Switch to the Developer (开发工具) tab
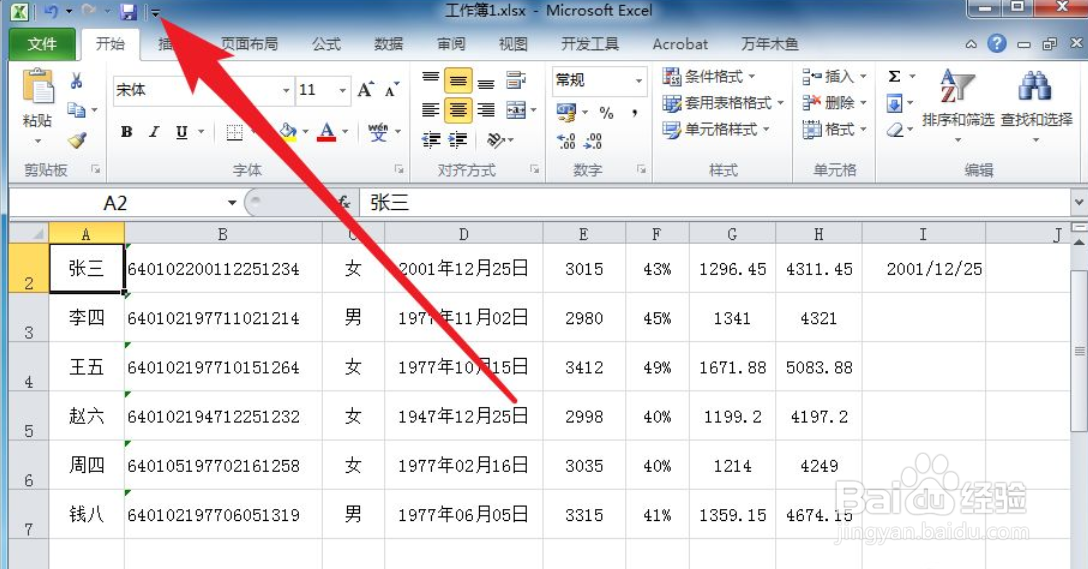The width and height of the screenshot is (1088, 569). pyautogui.click(x=590, y=44)
